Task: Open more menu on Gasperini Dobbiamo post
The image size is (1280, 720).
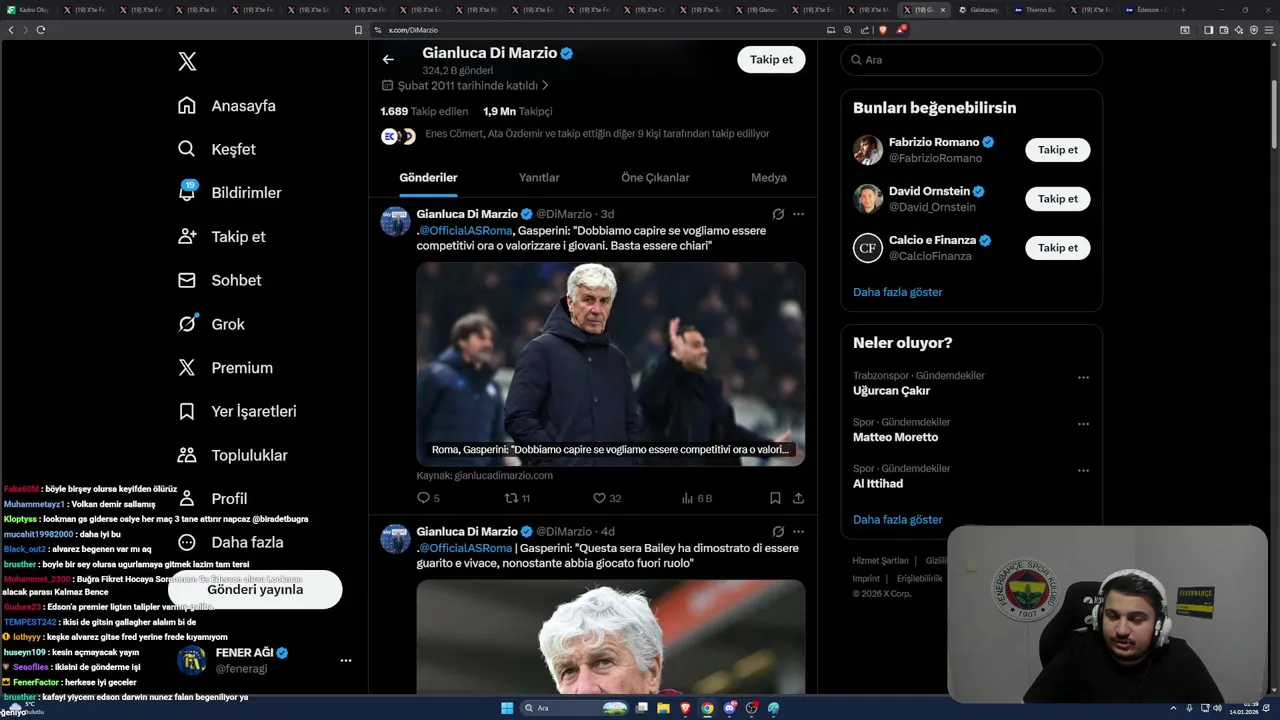Action: pyautogui.click(x=798, y=214)
